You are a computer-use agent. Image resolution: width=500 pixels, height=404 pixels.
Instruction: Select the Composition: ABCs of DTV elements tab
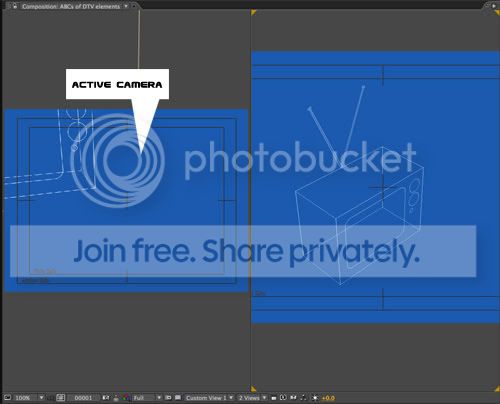(x=71, y=6)
